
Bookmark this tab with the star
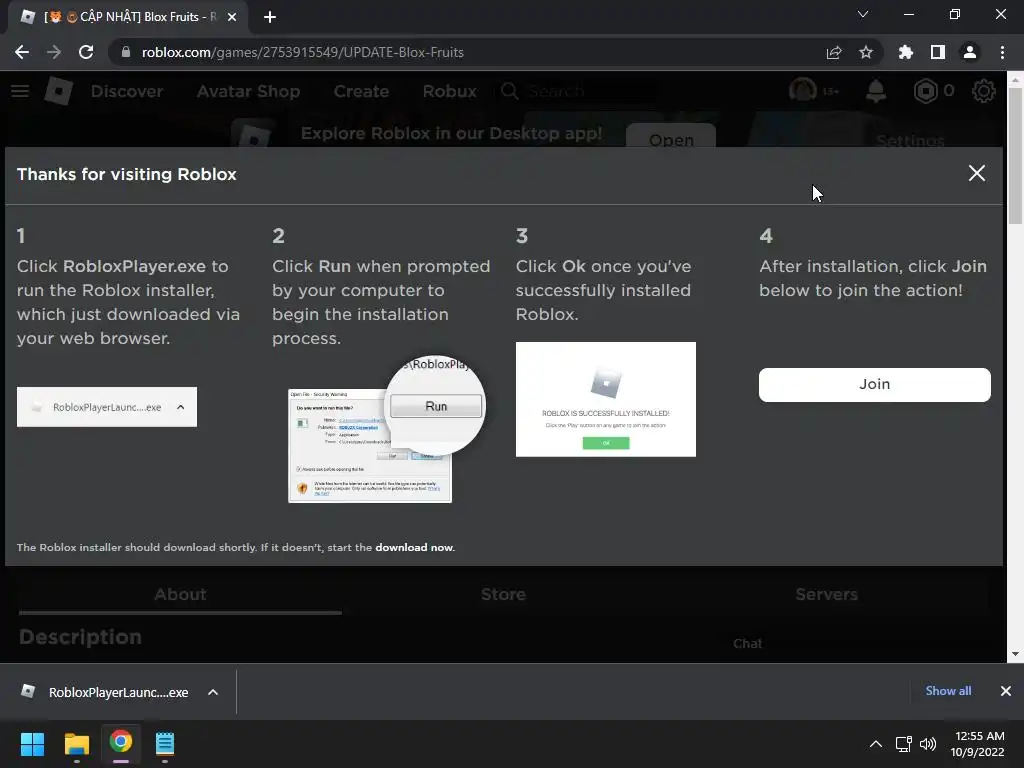pyautogui.click(x=866, y=52)
